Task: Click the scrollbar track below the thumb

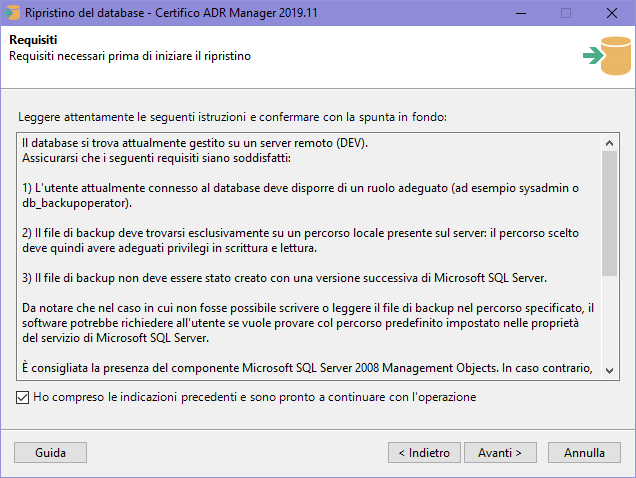Action: pyautogui.click(x=610, y=320)
